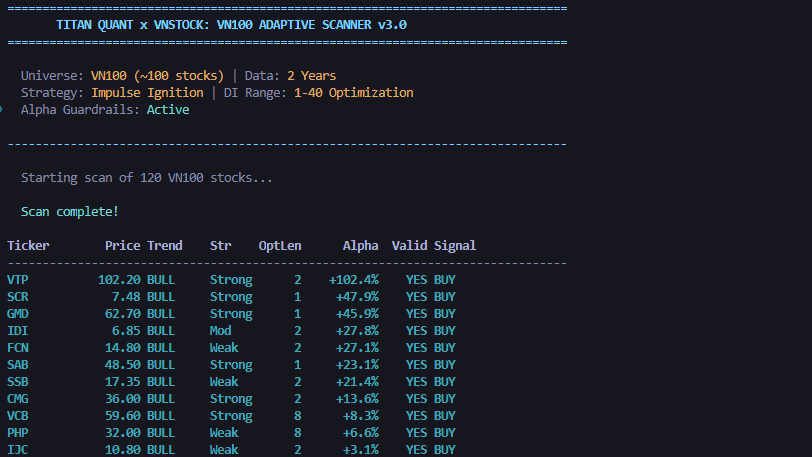The image size is (812, 457).
Task: Click the "Price" column header
Action: click(123, 246)
